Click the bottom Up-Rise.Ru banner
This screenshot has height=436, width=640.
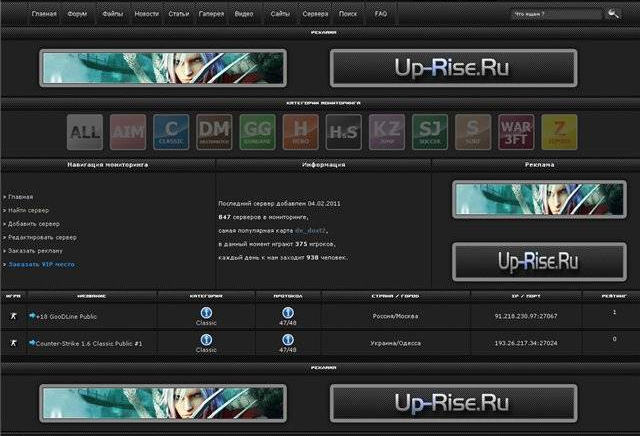click(x=453, y=403)
